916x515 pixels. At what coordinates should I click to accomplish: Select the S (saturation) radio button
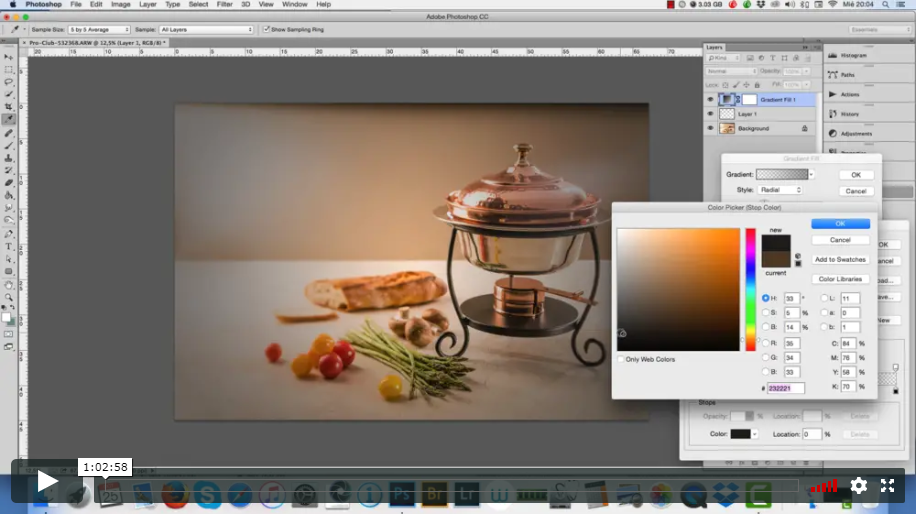pyautogui.click(x=765, y=312)
